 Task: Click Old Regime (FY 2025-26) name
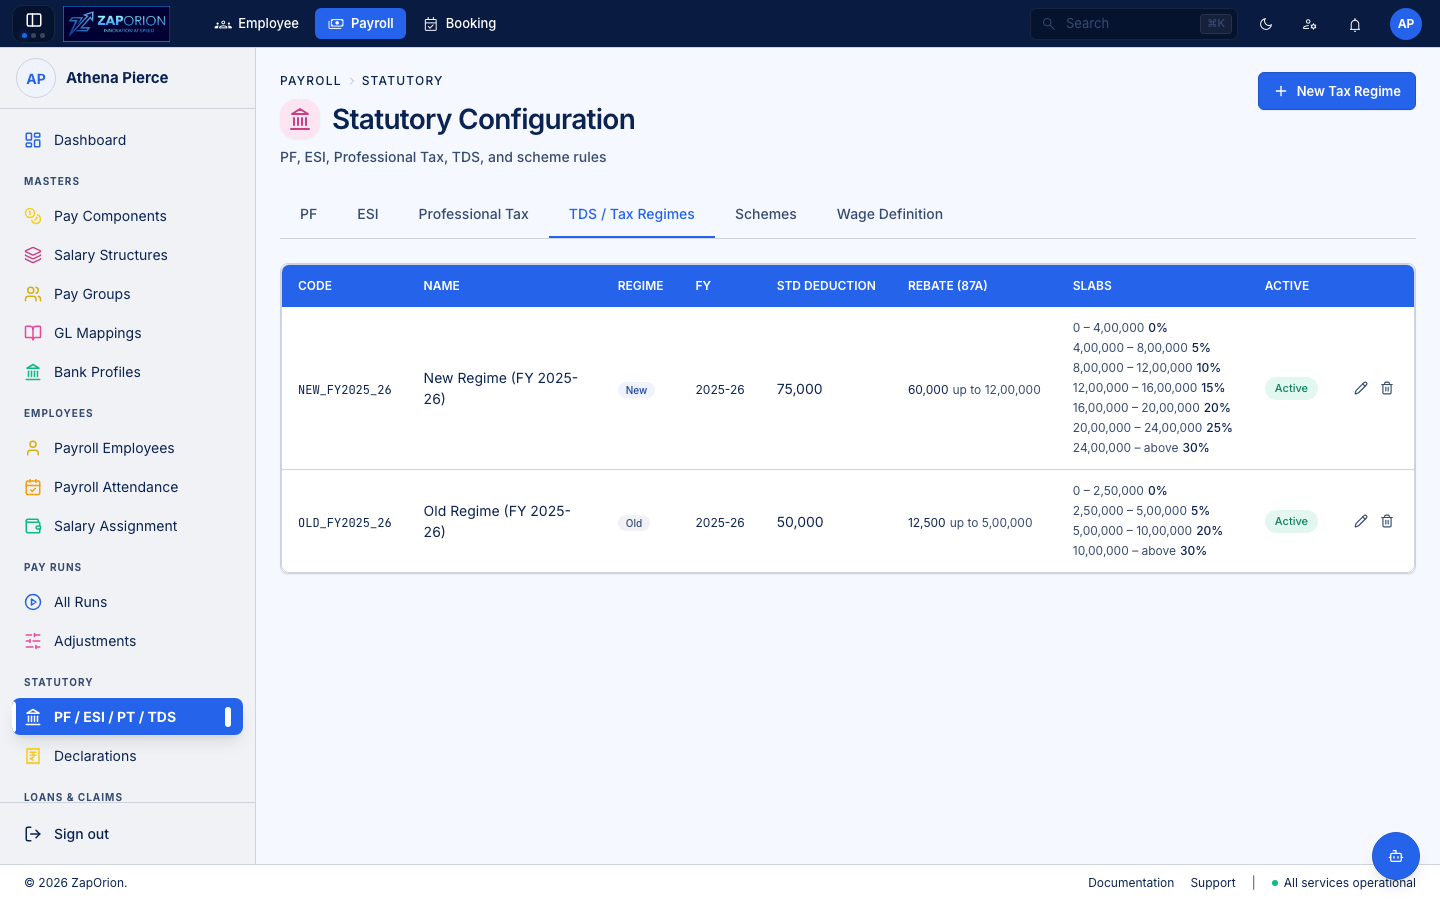point(497,521)
